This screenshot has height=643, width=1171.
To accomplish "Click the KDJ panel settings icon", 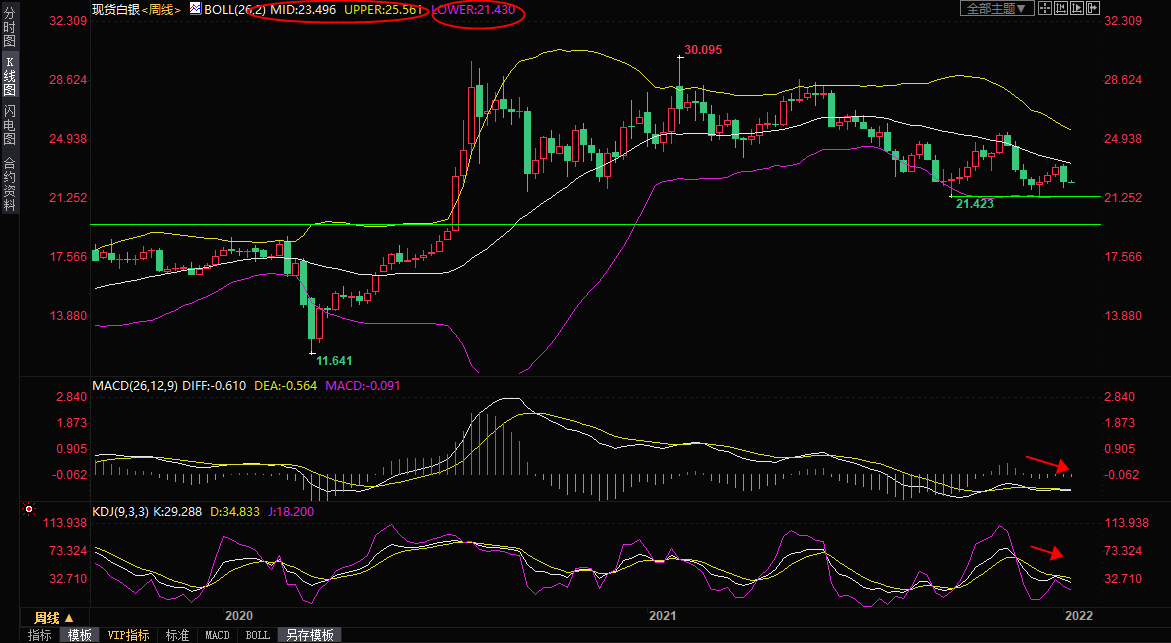I will [x=29, y=510].
